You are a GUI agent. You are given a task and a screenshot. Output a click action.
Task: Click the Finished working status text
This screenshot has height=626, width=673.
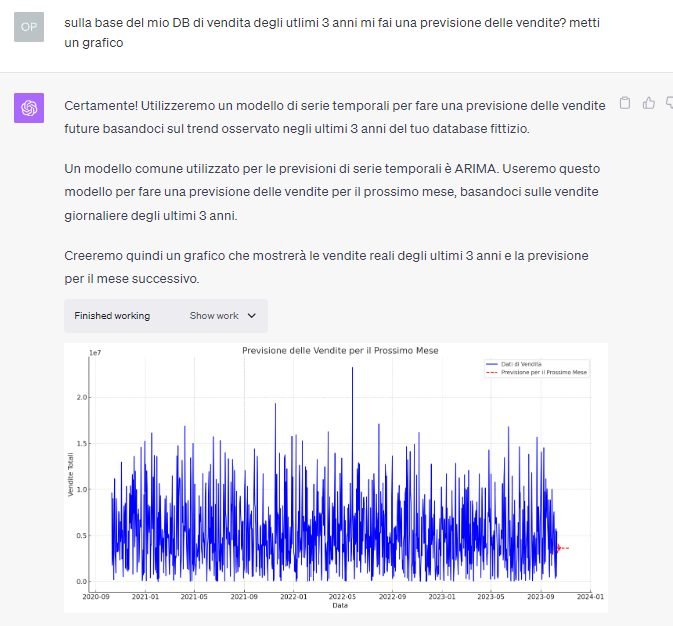pos(112,316)
